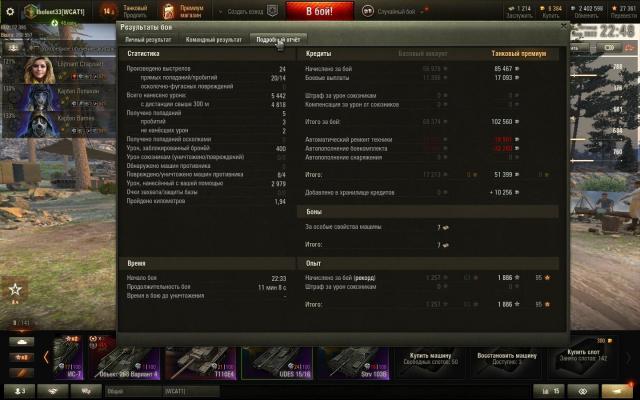Open the Командный результат tab
The image size is (640, 400).
[213, 38]
